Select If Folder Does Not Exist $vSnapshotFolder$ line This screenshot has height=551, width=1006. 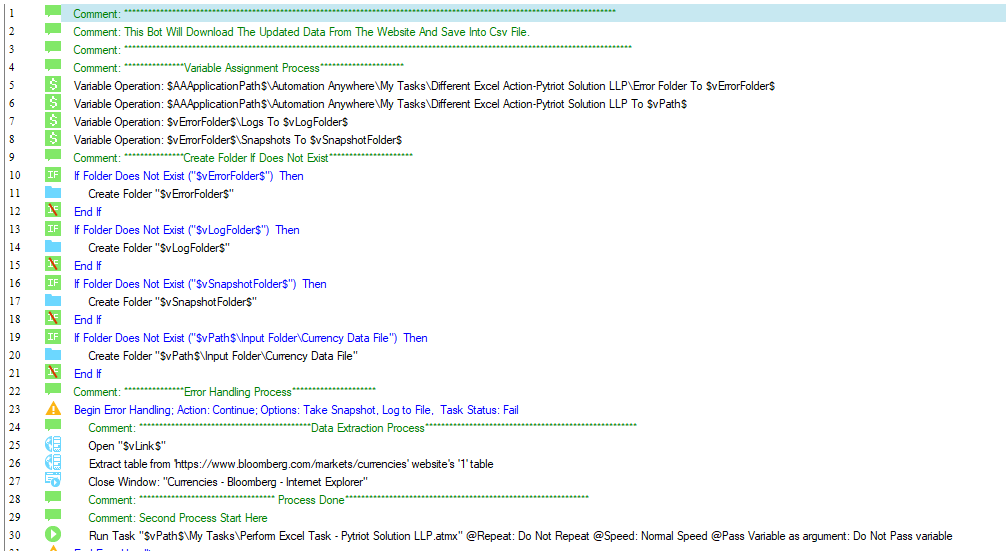pos(200,284)
